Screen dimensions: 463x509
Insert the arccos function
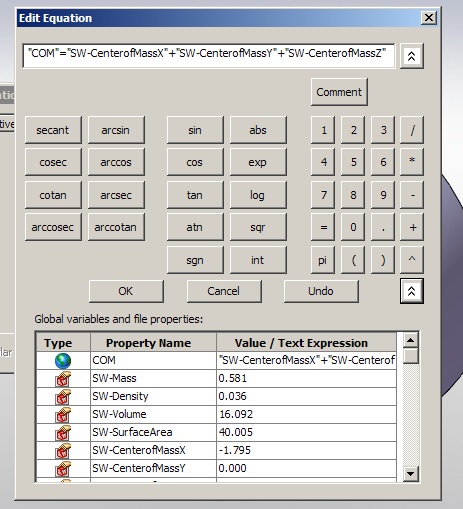[116, 162]
